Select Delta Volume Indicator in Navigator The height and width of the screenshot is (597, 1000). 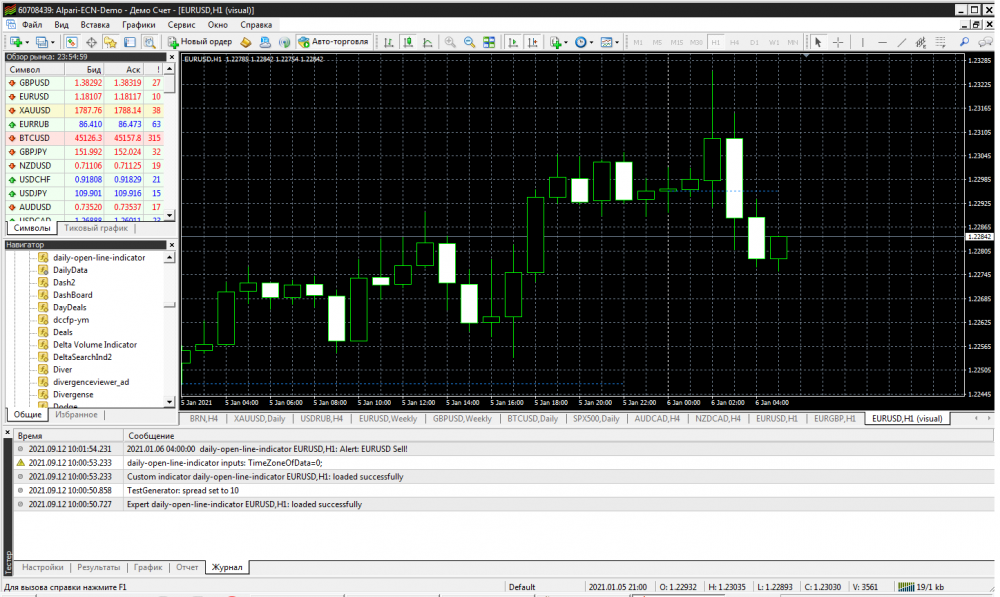point(95,344)
